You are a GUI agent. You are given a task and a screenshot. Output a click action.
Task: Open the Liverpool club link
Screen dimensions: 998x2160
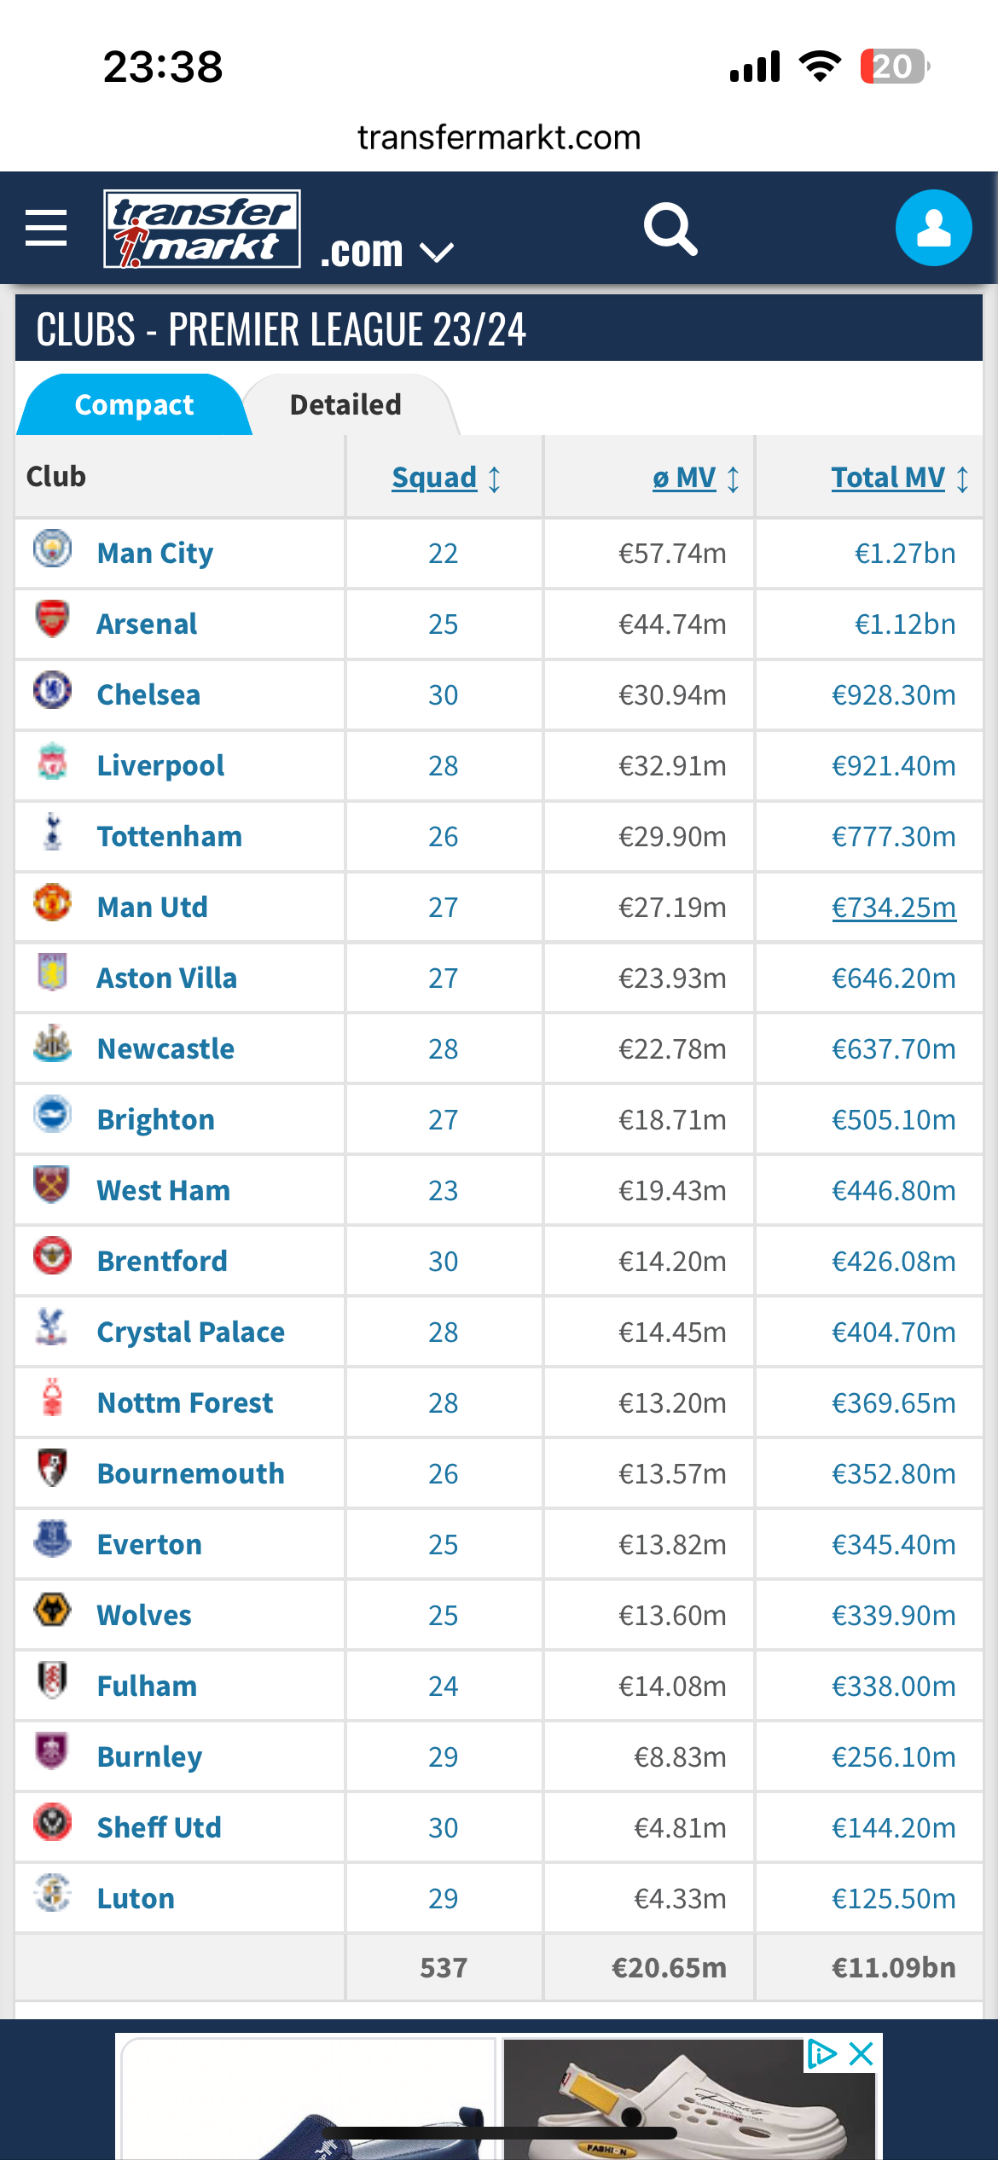(x=160, y=766)
